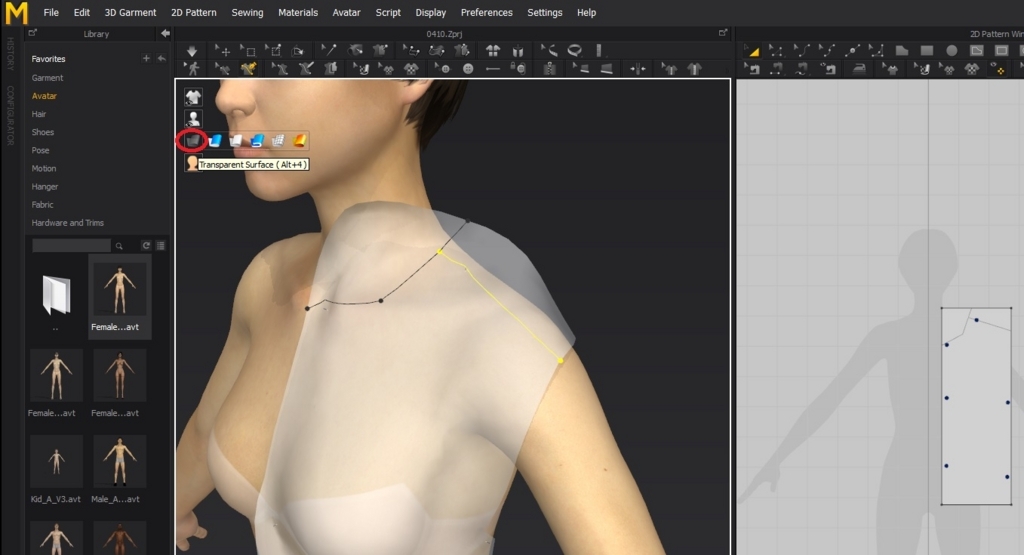Open the History side tab

pyautogui.click(x=10, y=54)
